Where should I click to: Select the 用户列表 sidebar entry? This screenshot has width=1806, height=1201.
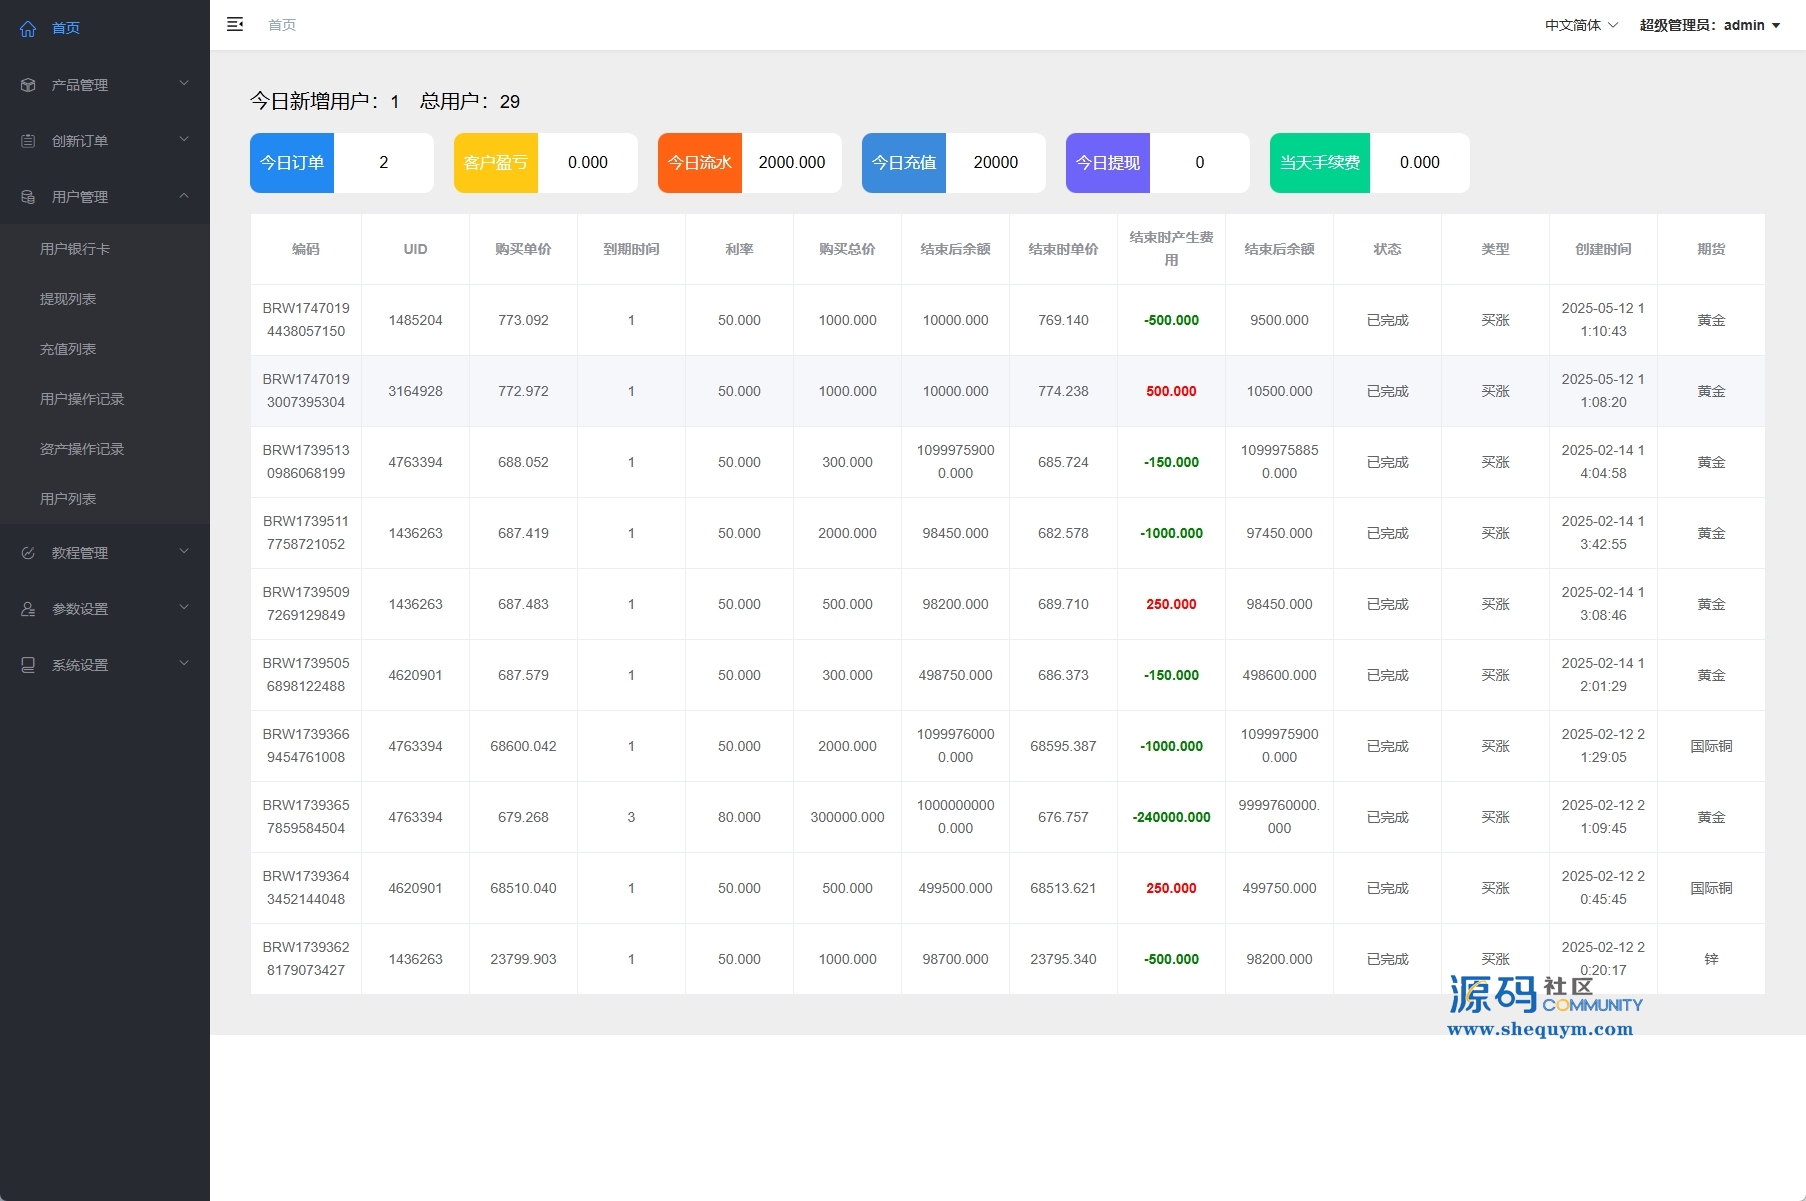[68, 499]
